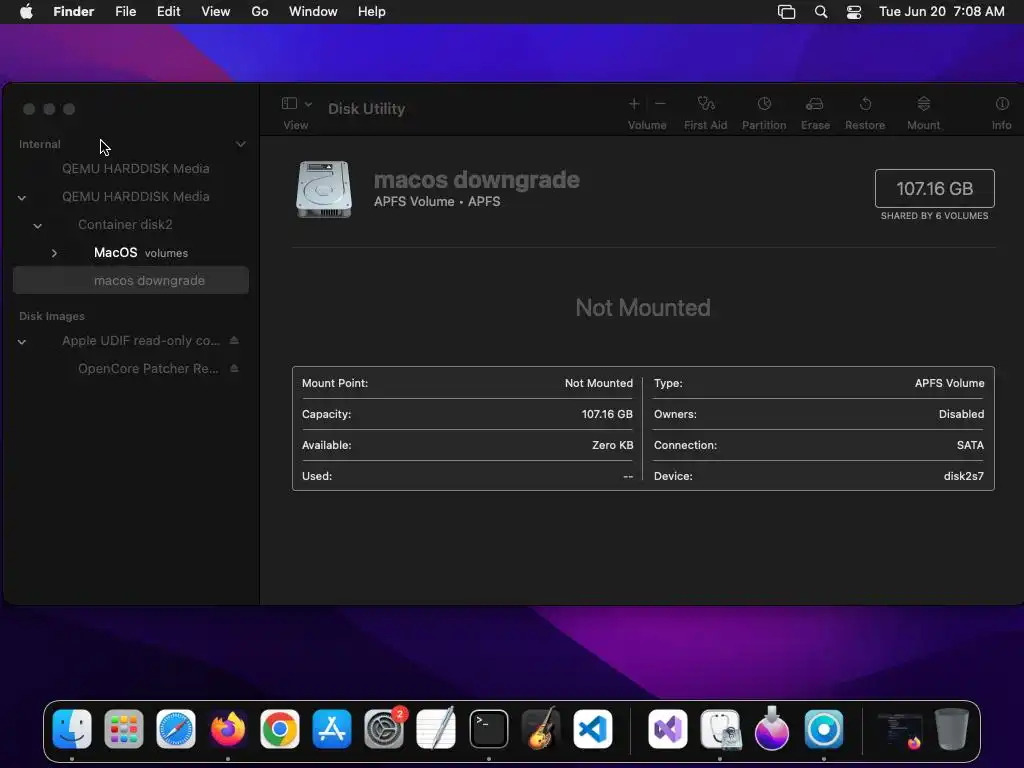The image size is (1024, 768).
Task: Click the Restore toolbar icon
Action: [x=865, y=104]
